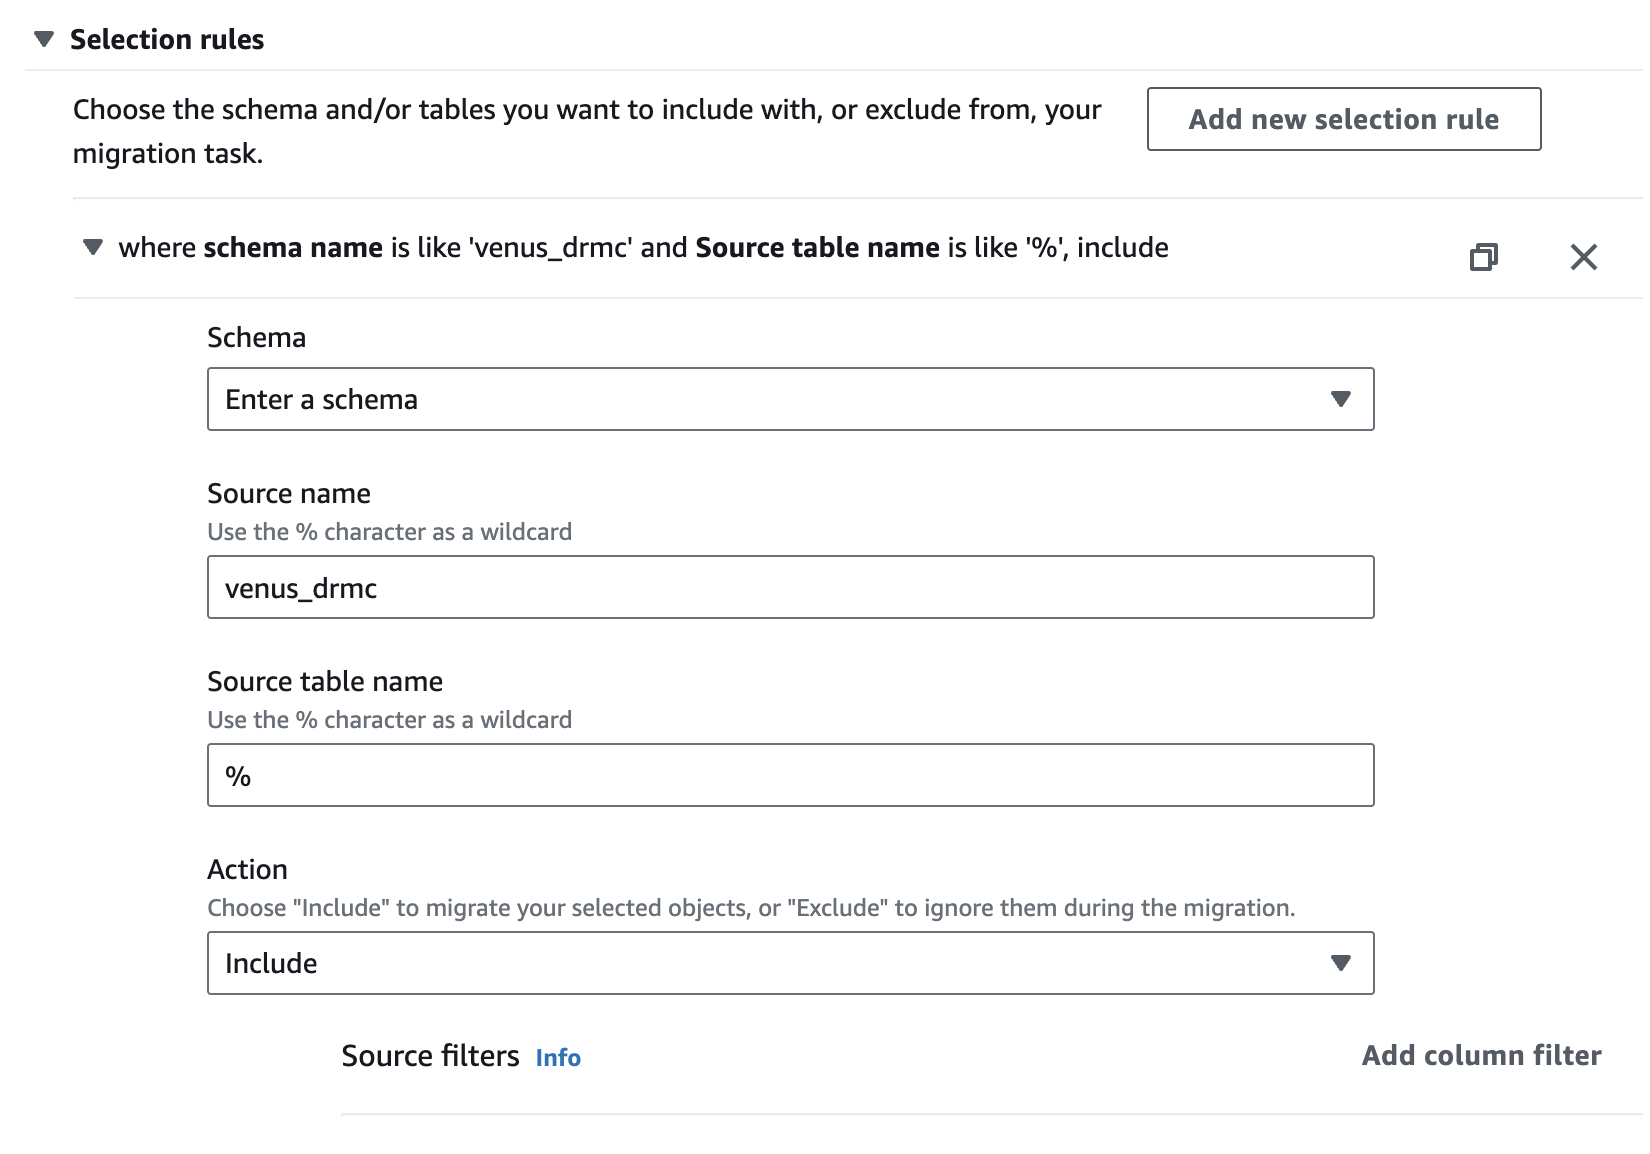Viewport: 1650px width, 1154px height.
Task: Remove the selection rule with X icon
Action: click(x=1583, y=257)
